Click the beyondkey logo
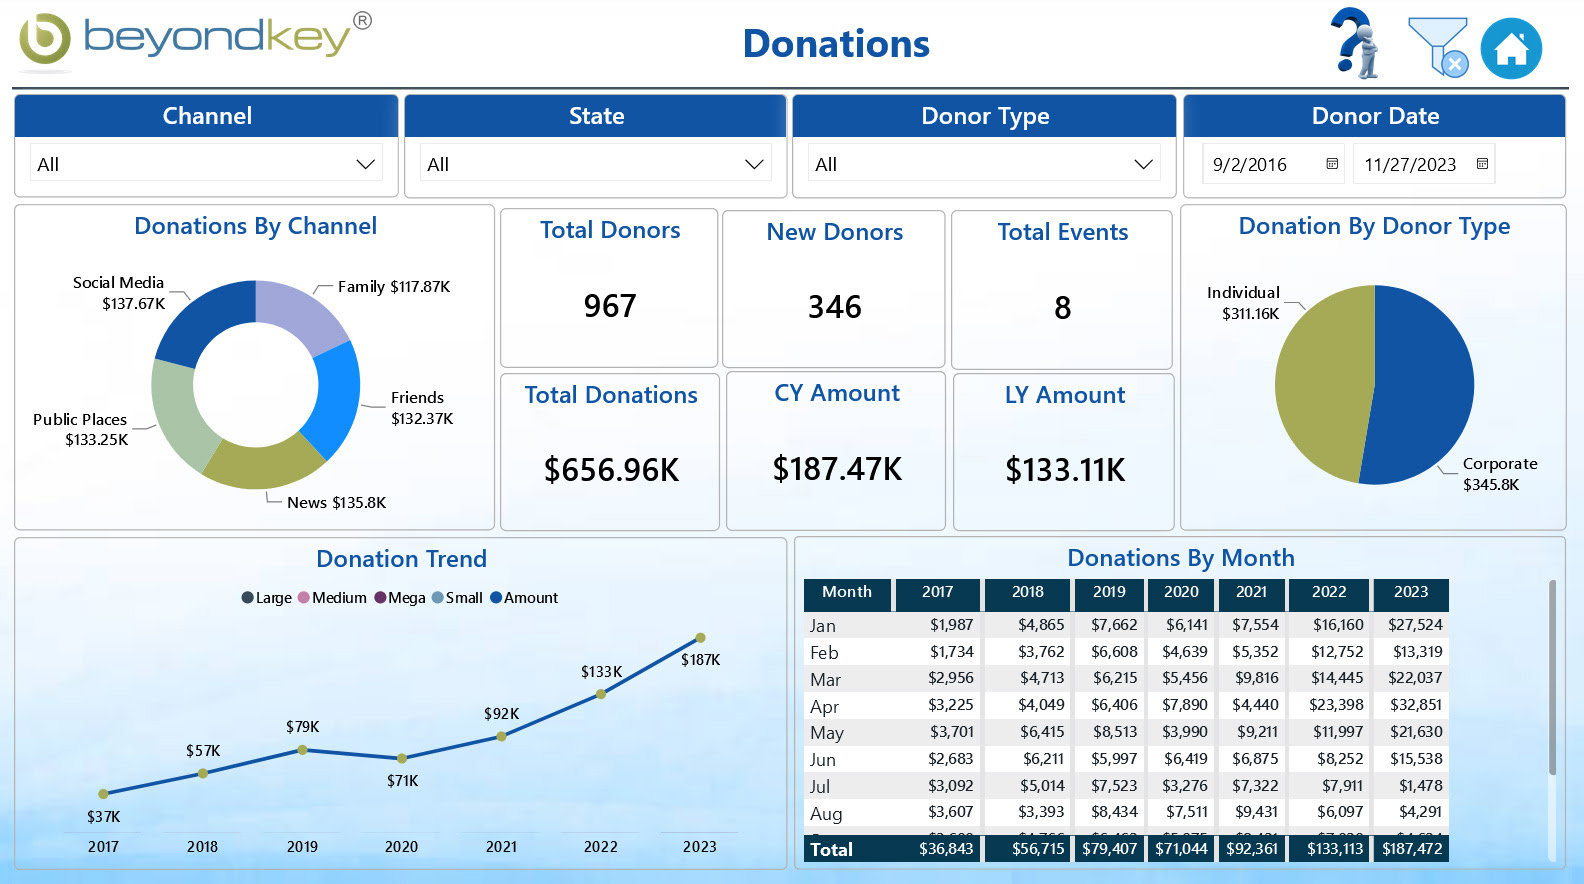1584x884 pixels. (x=195, y=40)
